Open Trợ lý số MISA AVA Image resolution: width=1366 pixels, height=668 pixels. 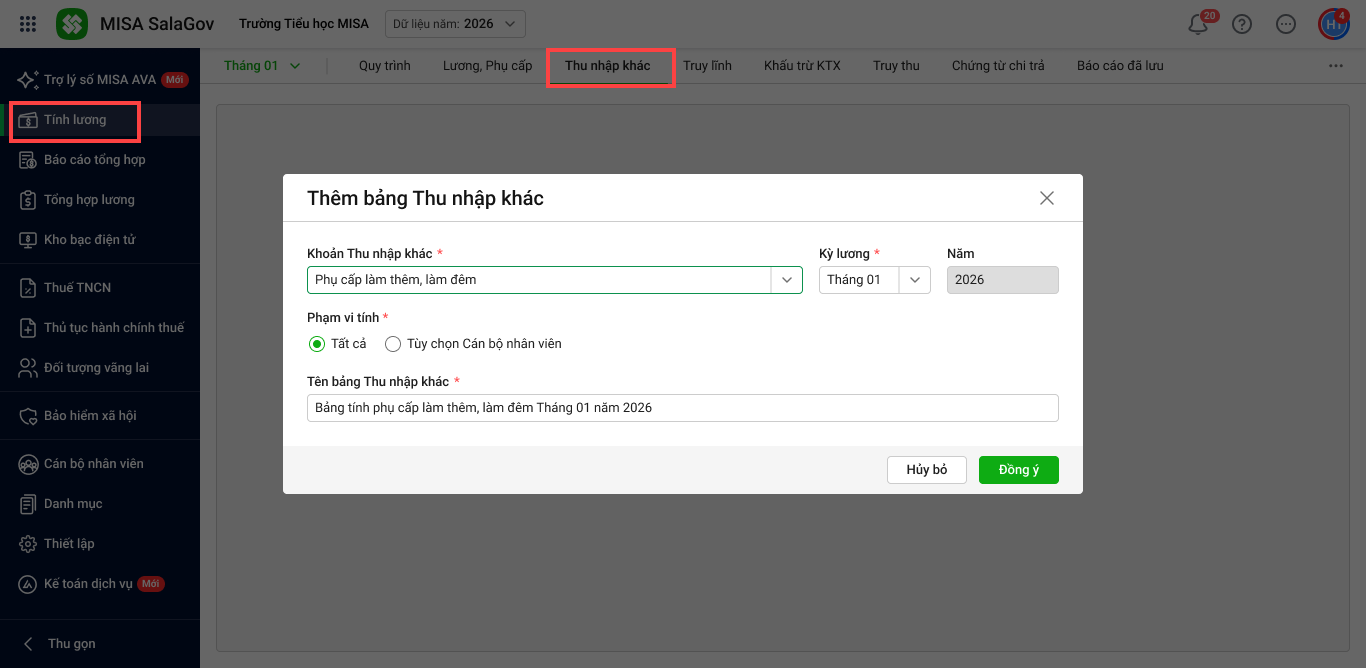pyautogui.click(x=99, y=80)
